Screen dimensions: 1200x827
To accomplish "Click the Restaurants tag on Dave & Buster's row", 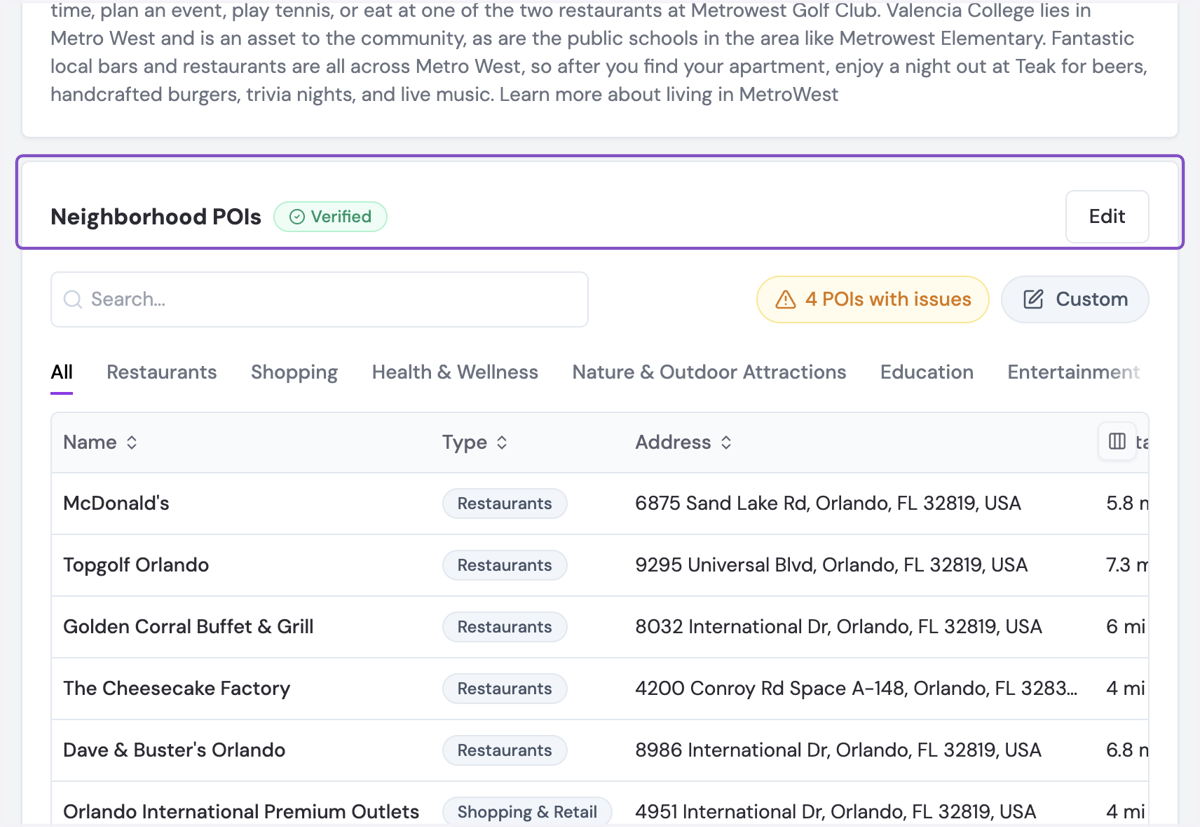I will [x=505, y=750].
